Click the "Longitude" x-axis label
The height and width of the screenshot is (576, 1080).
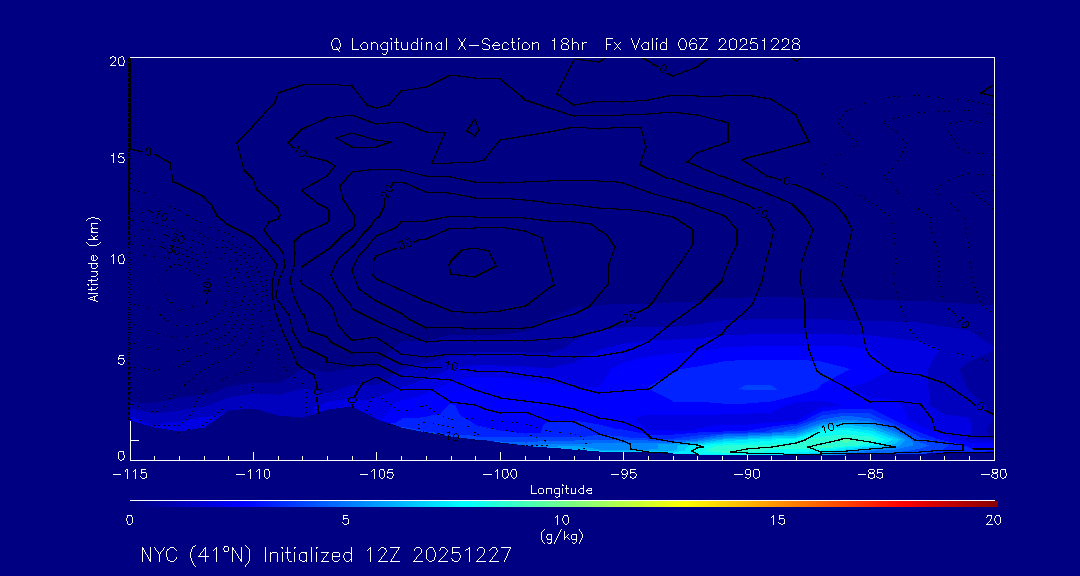point(561,490)
